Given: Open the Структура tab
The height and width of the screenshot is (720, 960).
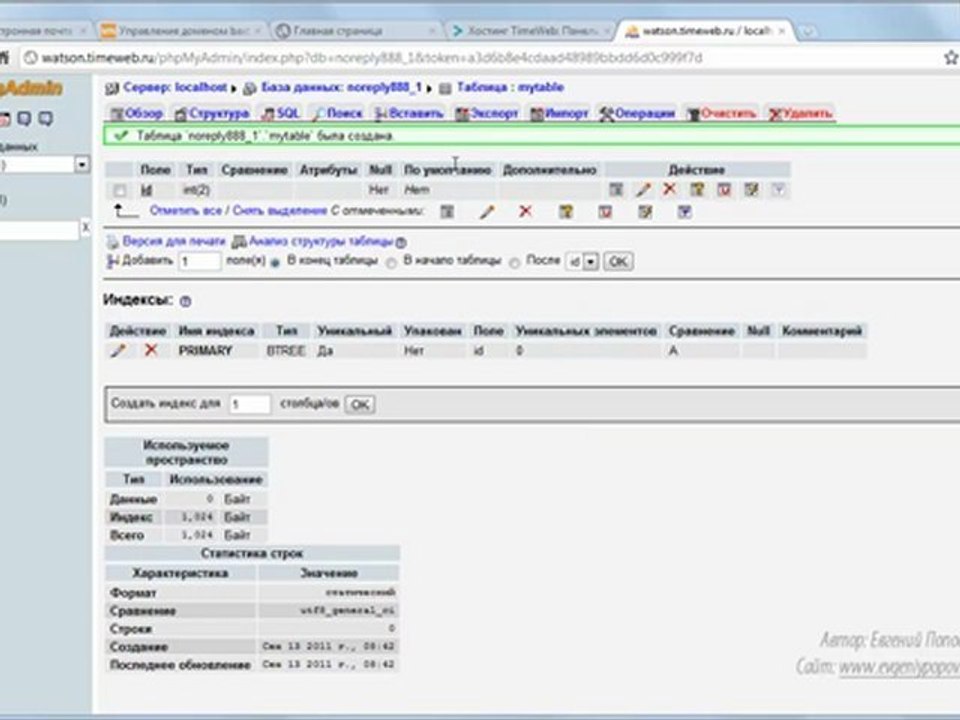Looking at the screenshot, I should click(212, 113).
